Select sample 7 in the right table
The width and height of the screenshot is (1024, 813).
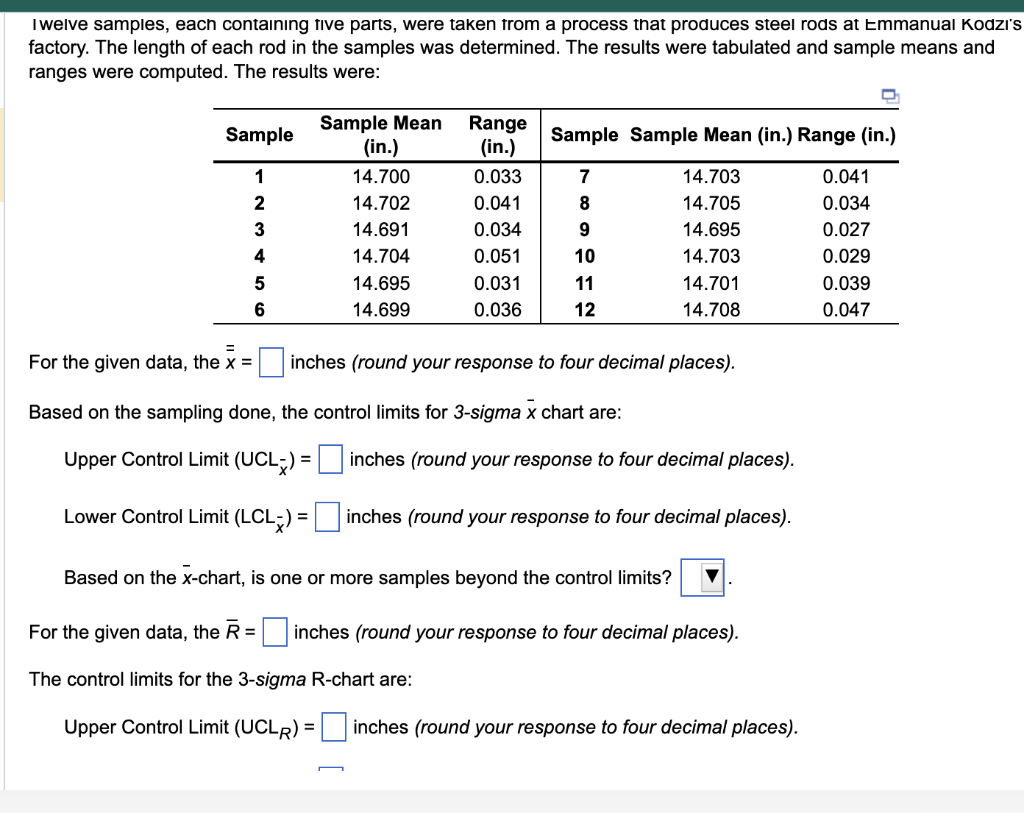point(584,176)
